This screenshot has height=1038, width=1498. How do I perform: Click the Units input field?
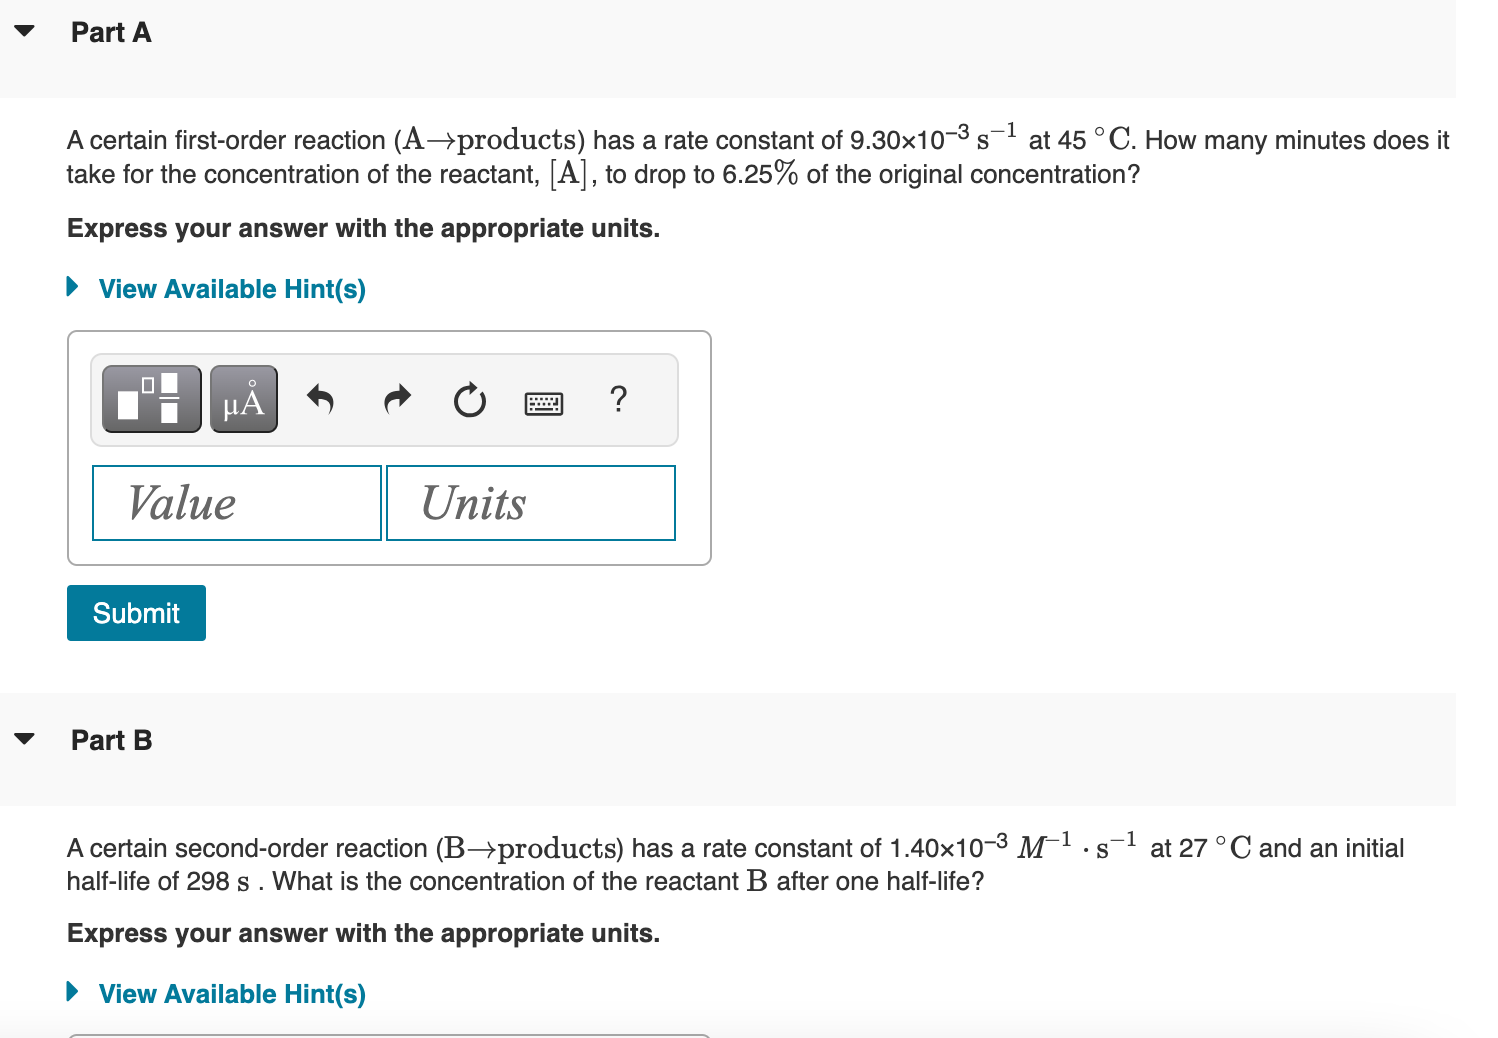[530, 503]
